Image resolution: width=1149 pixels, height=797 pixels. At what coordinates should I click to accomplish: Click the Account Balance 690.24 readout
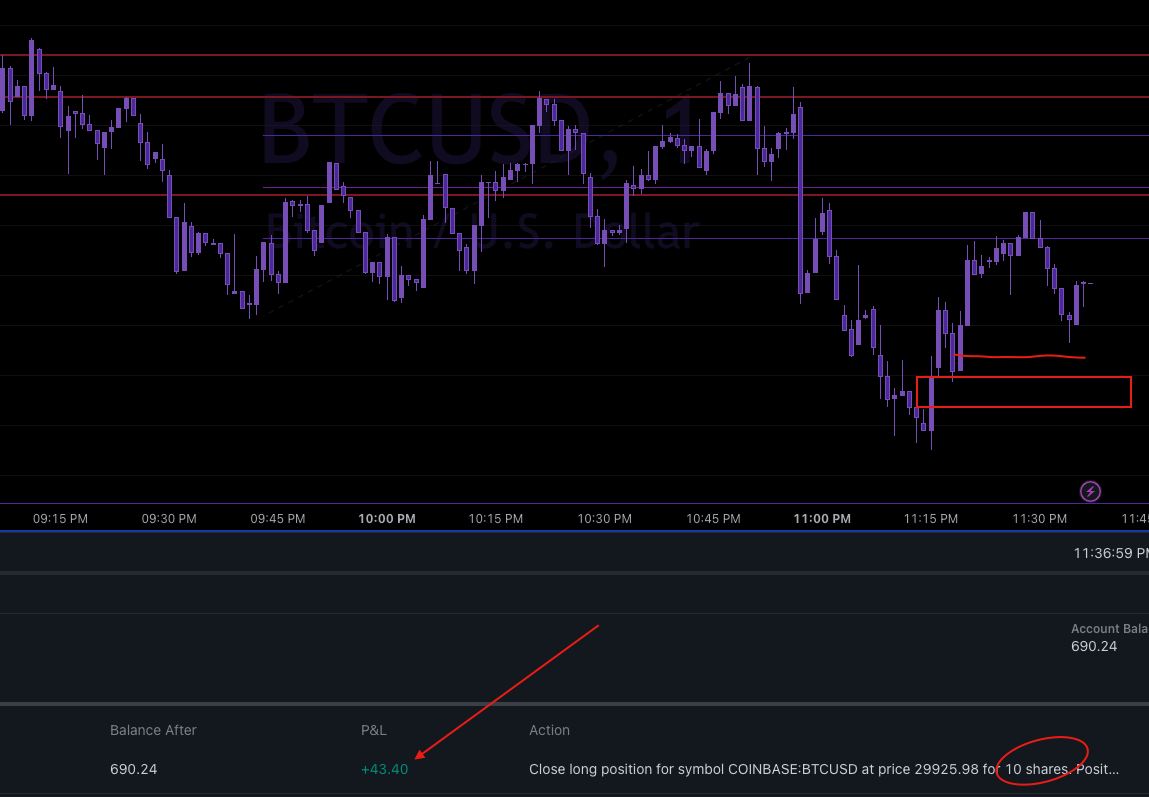coord(1093,646)
